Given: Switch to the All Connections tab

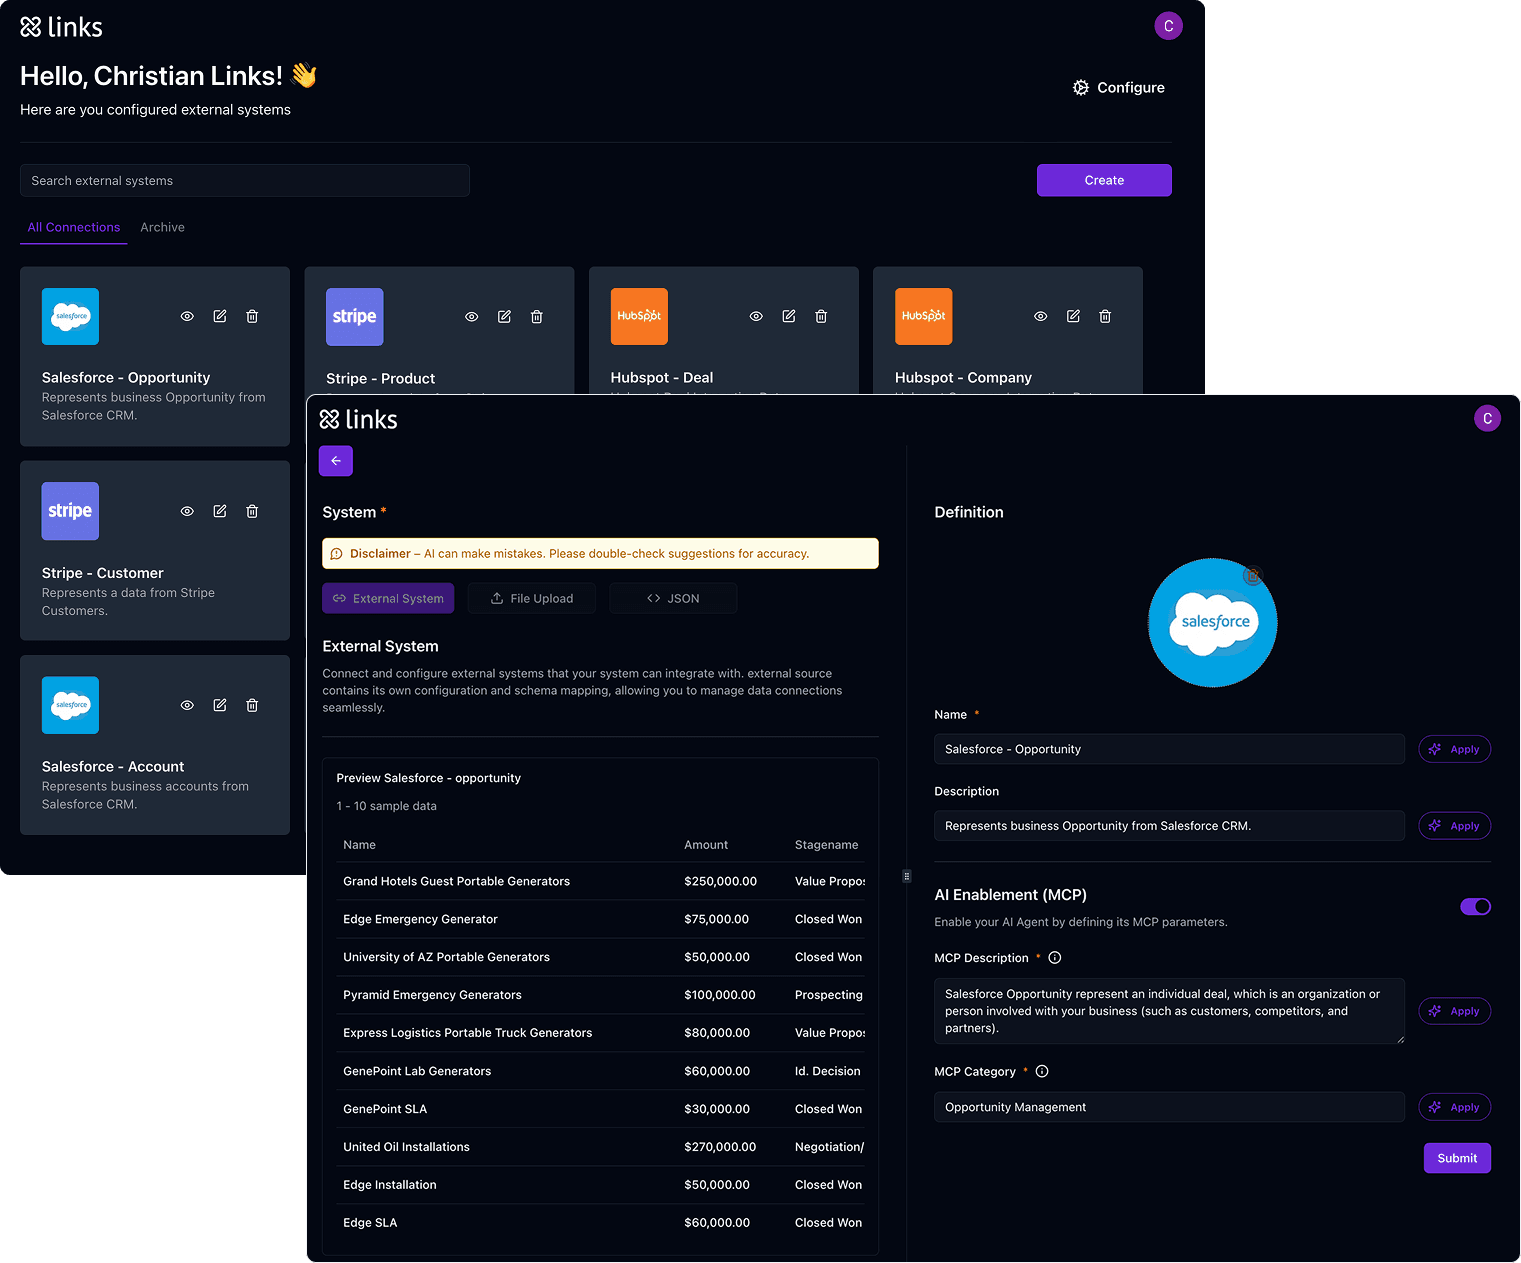Looking at the screenshot, I should (x=74, y=228).
